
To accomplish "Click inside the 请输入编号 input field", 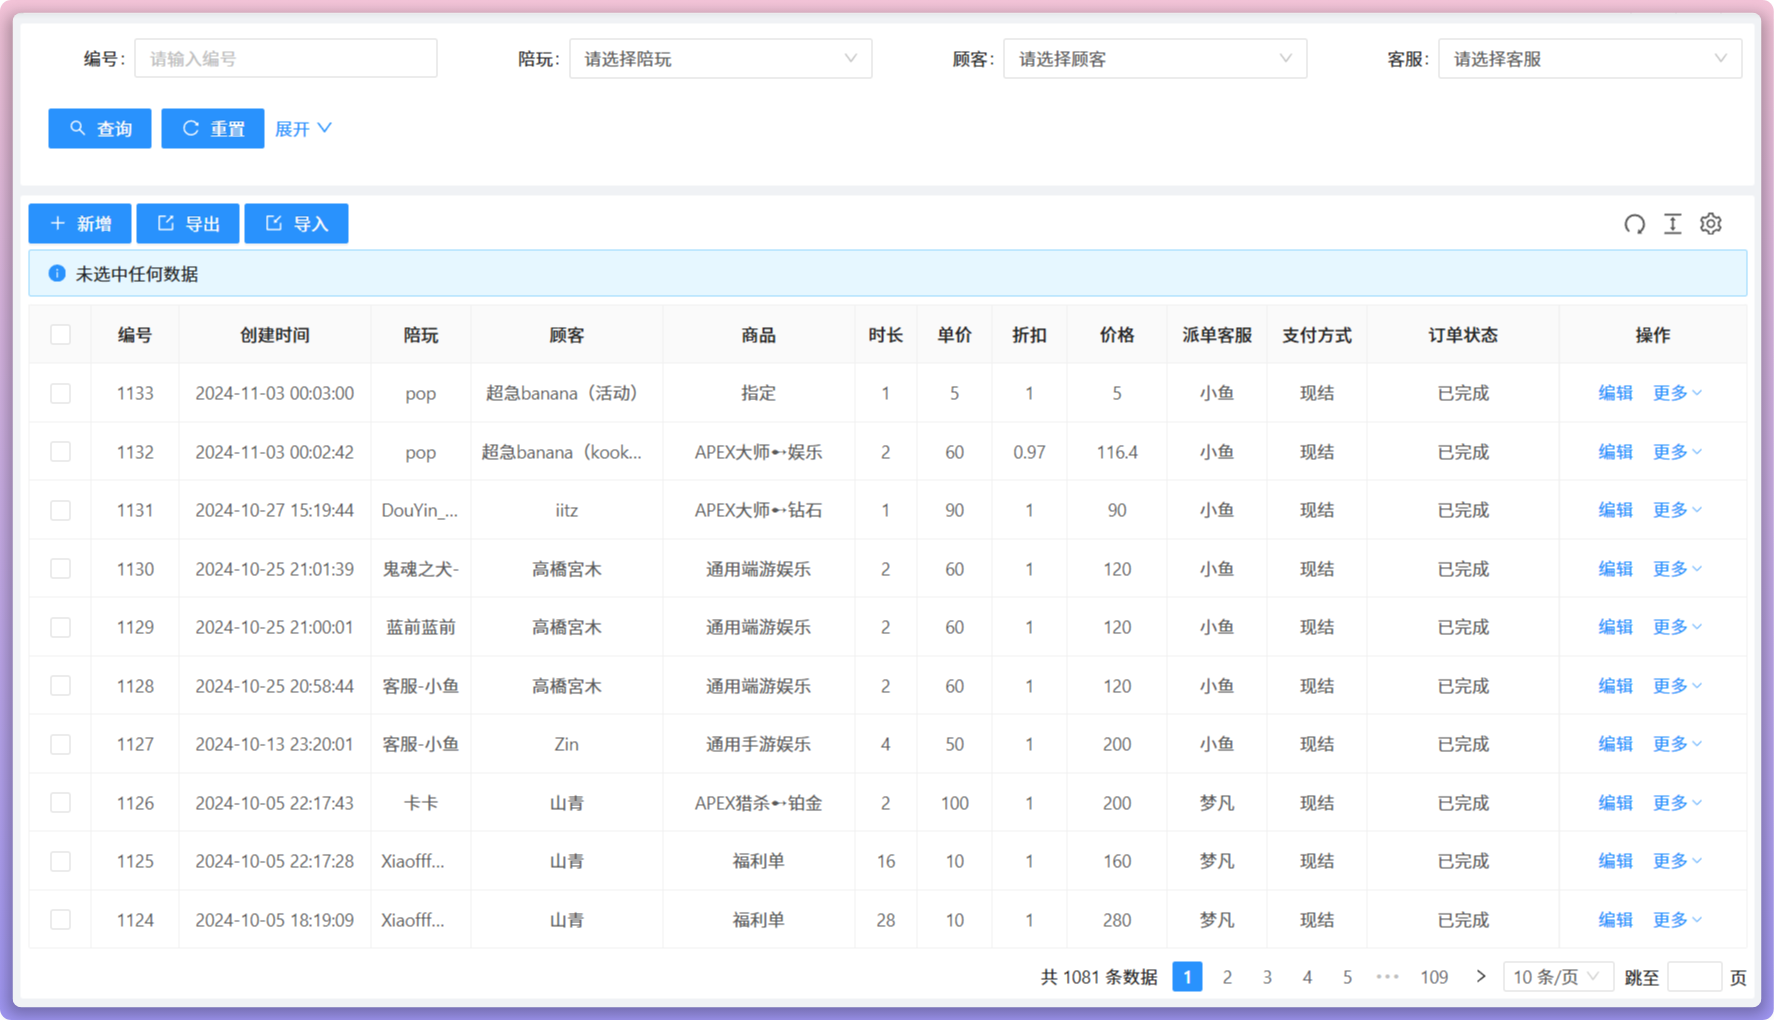I will coord(285,58).
